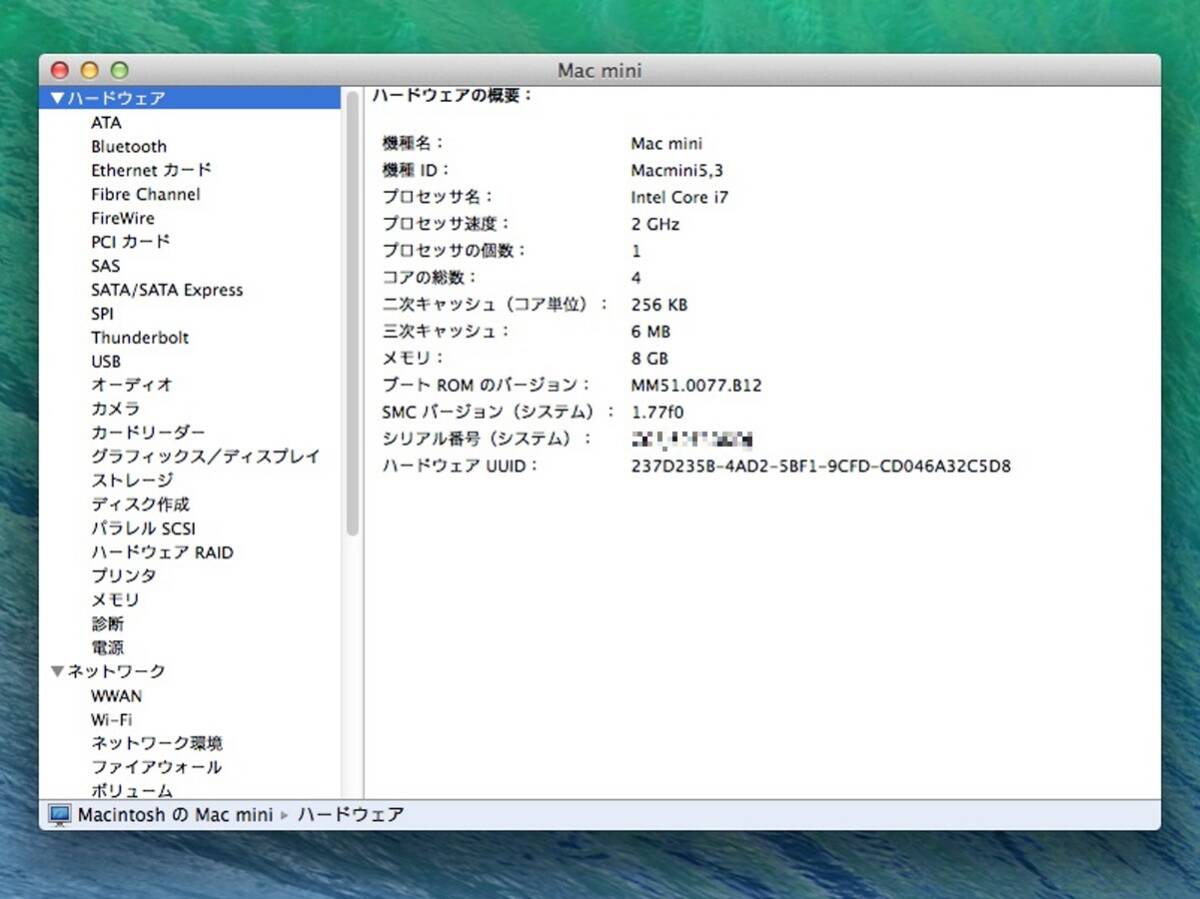This screenshot has width=1200, height=899.
Task: Click SMC version value 1.77f0
Action: coord(658,412)
